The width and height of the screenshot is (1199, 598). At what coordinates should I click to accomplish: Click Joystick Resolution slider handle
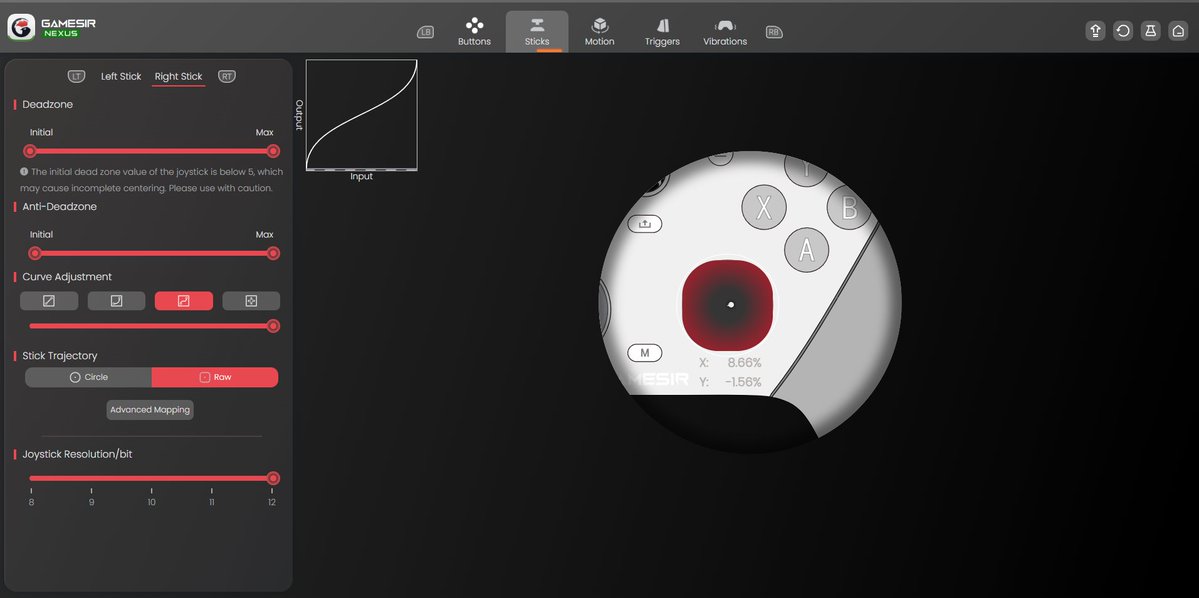point(273,479)
